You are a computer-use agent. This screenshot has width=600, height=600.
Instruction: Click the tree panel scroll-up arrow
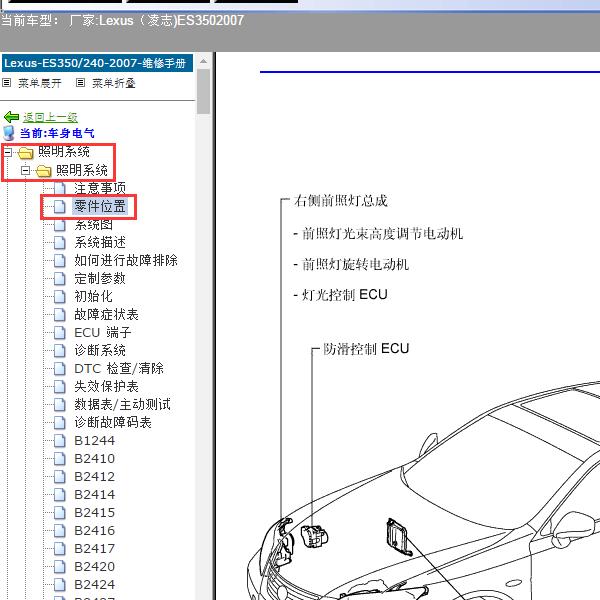[x=204, y=61]
